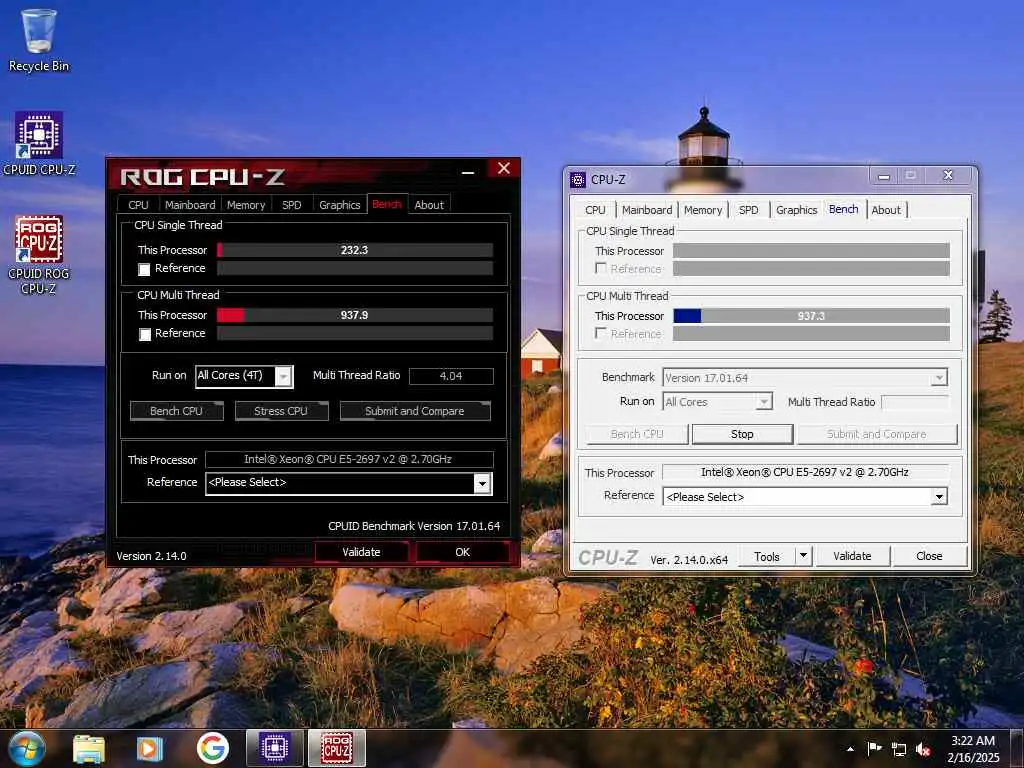Screen dimensions: 1024x768
Task: Open network tray icon
Action: pyautogui.click(x=899, y=749)
